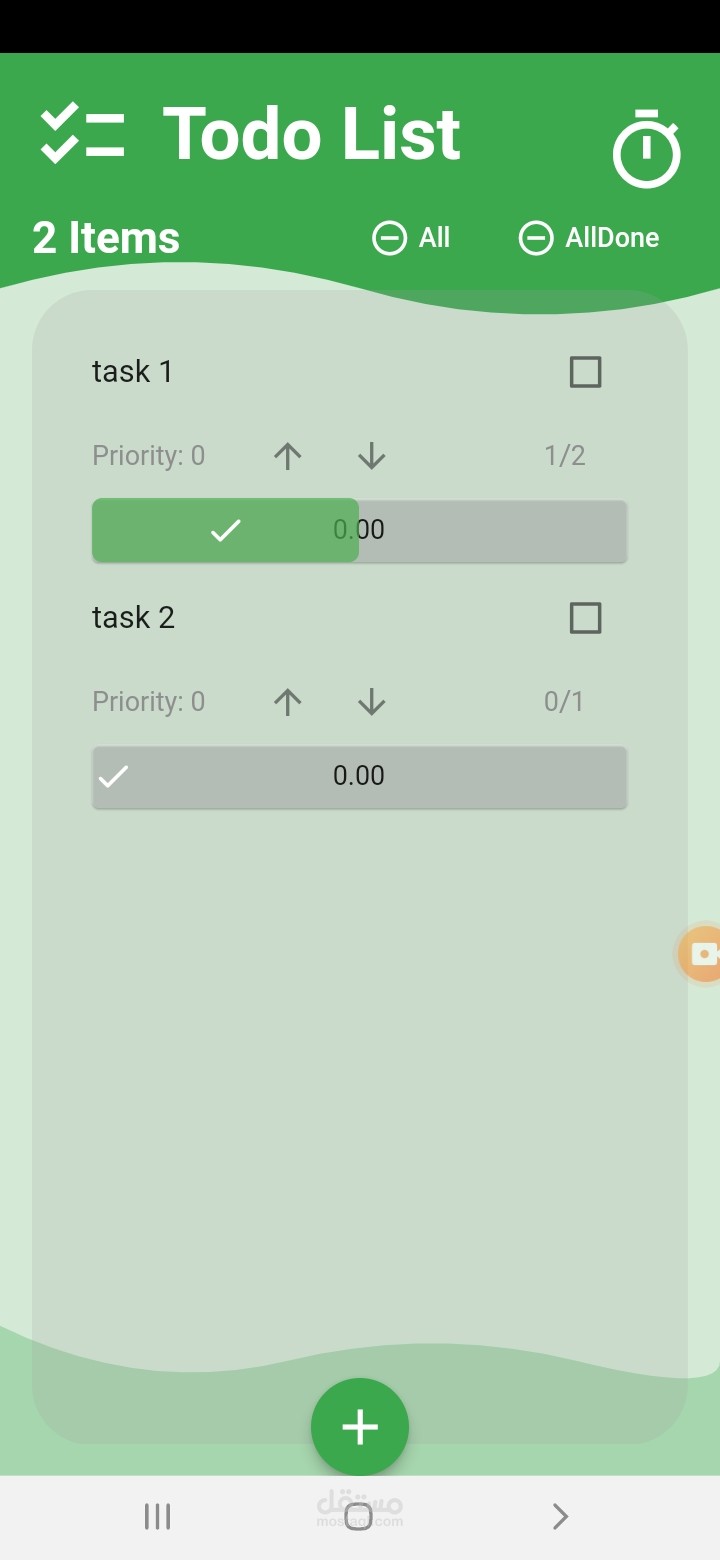Open the task 2 item

click(133, 618)
